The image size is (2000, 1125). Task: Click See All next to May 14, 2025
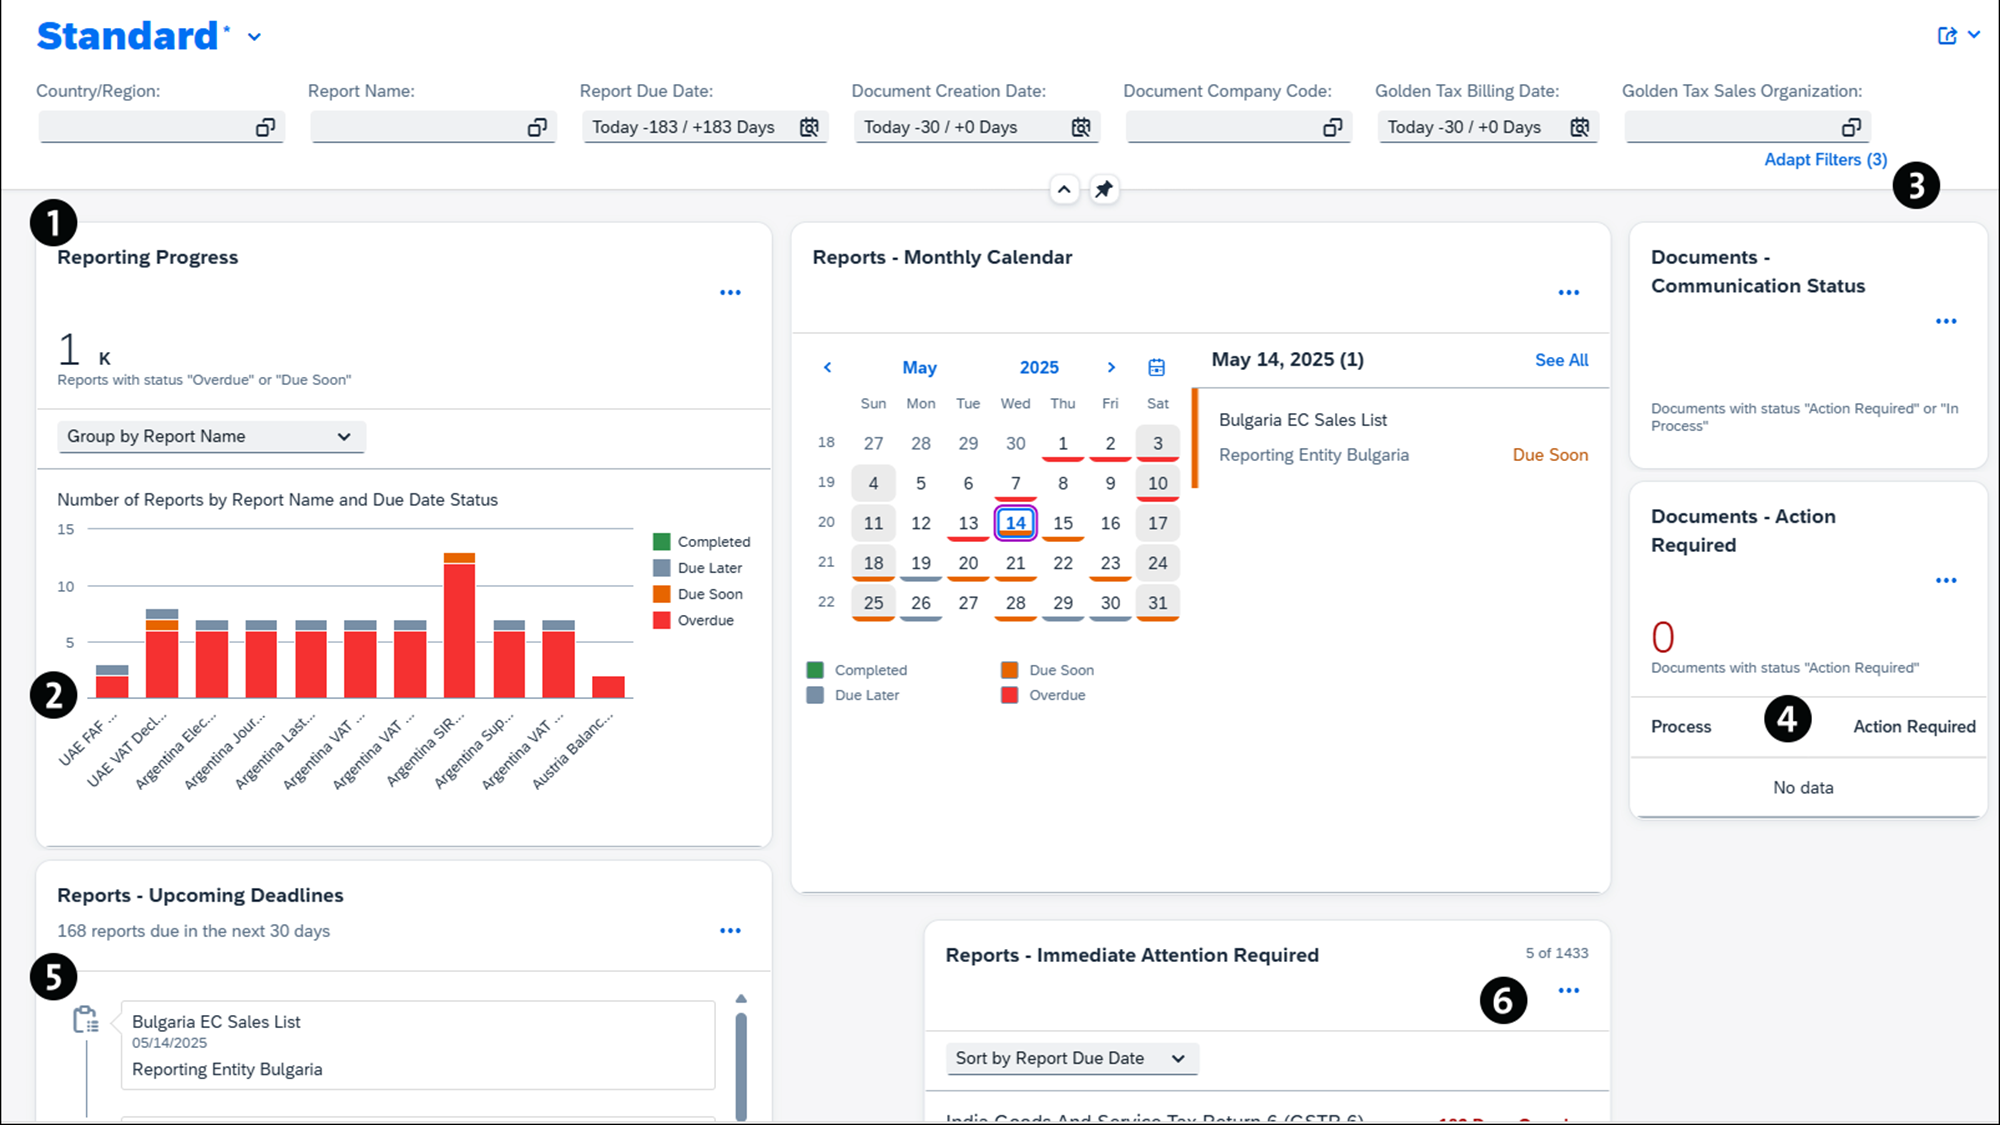coord(1560,359)
